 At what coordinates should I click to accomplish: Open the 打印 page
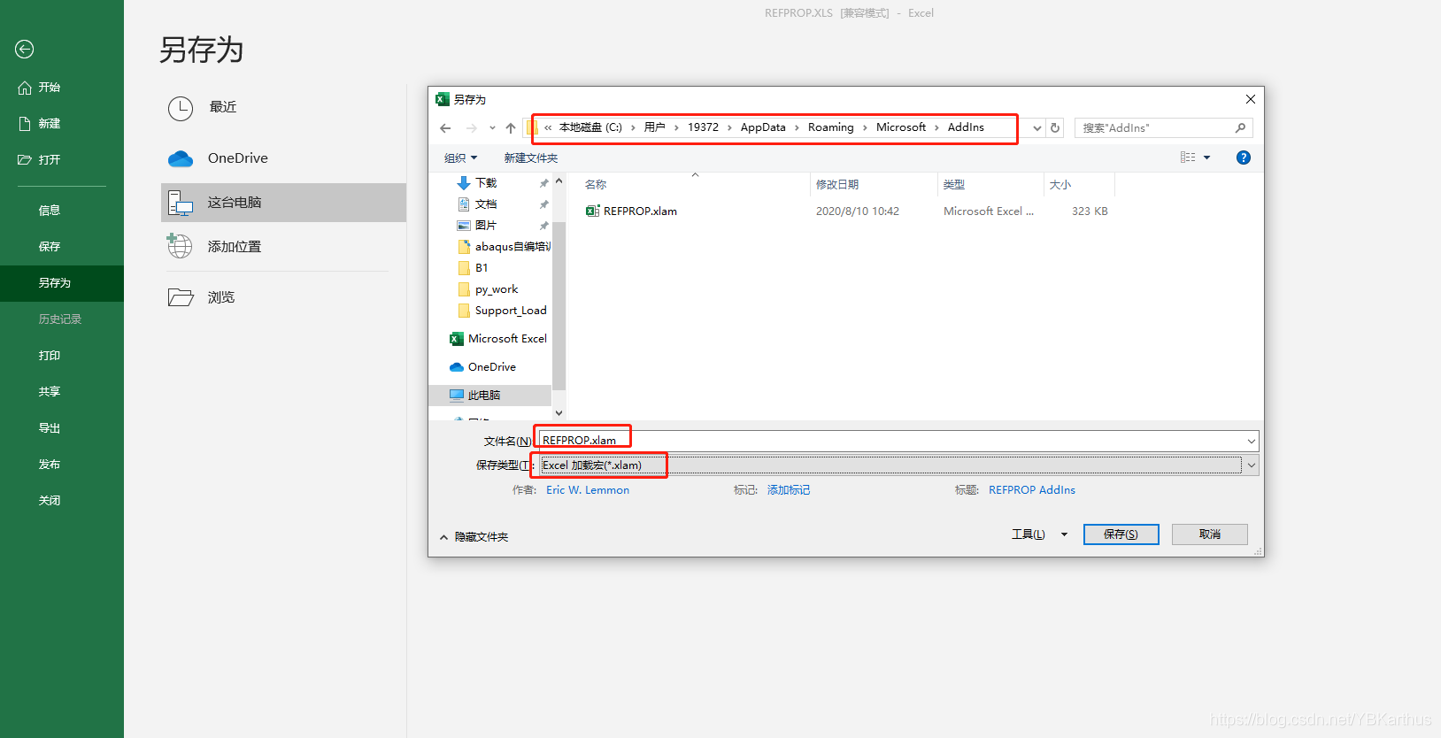tap(49, 355)
